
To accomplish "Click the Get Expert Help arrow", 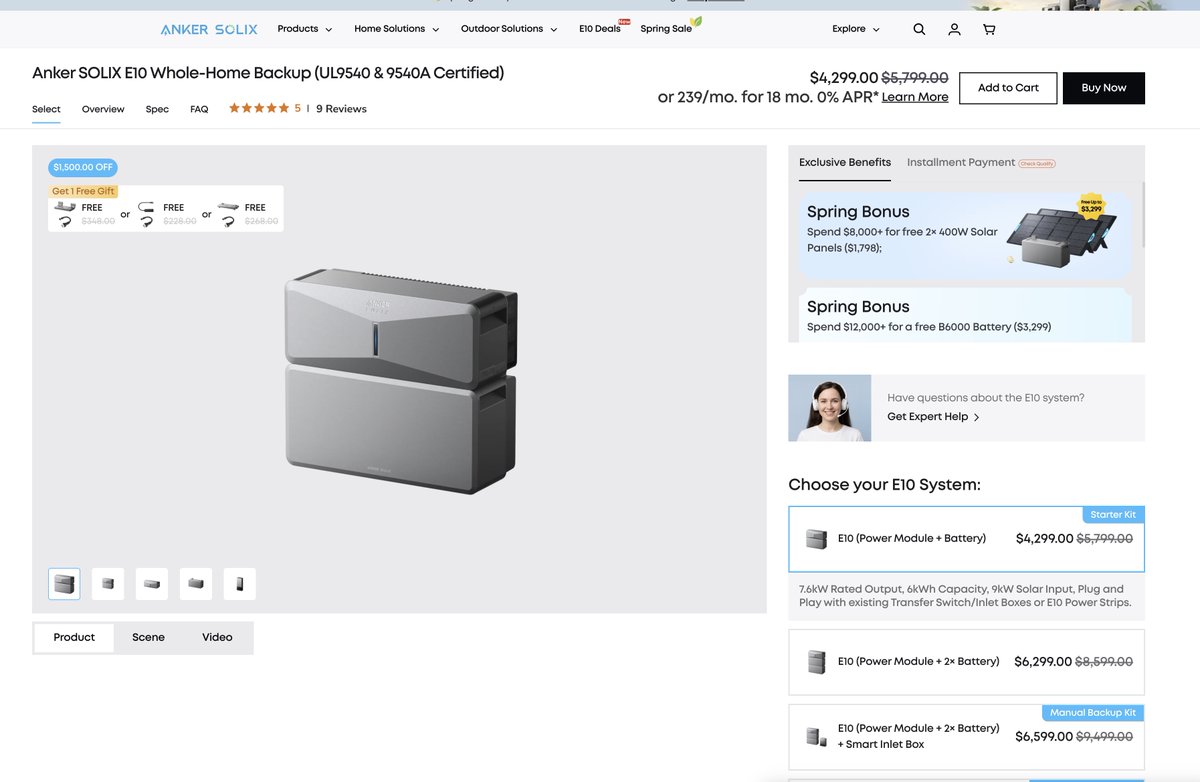I will (977, 417).
